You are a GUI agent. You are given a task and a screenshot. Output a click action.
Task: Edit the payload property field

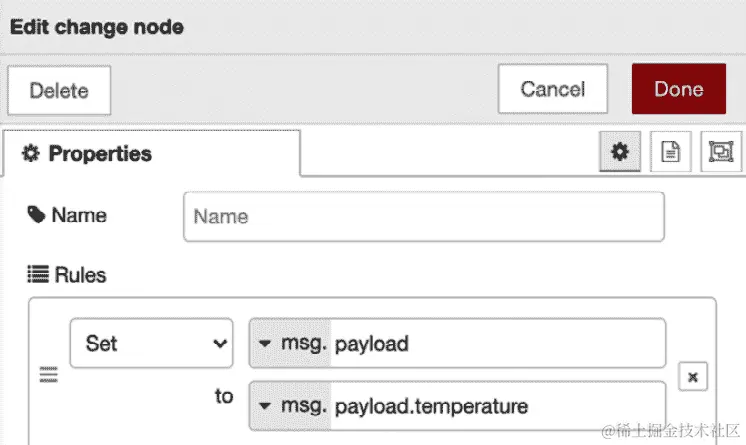click(498, 343)
